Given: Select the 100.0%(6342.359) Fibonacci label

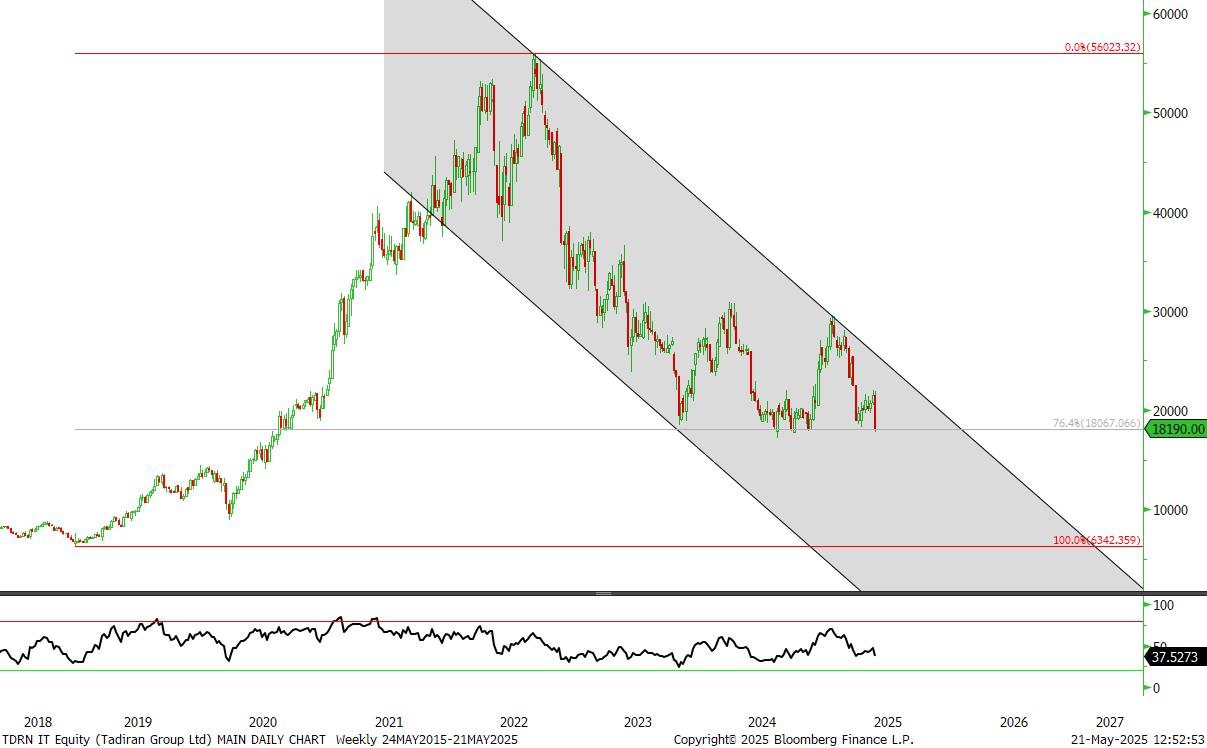Looking at the screenshot, I should (1096, 540).
